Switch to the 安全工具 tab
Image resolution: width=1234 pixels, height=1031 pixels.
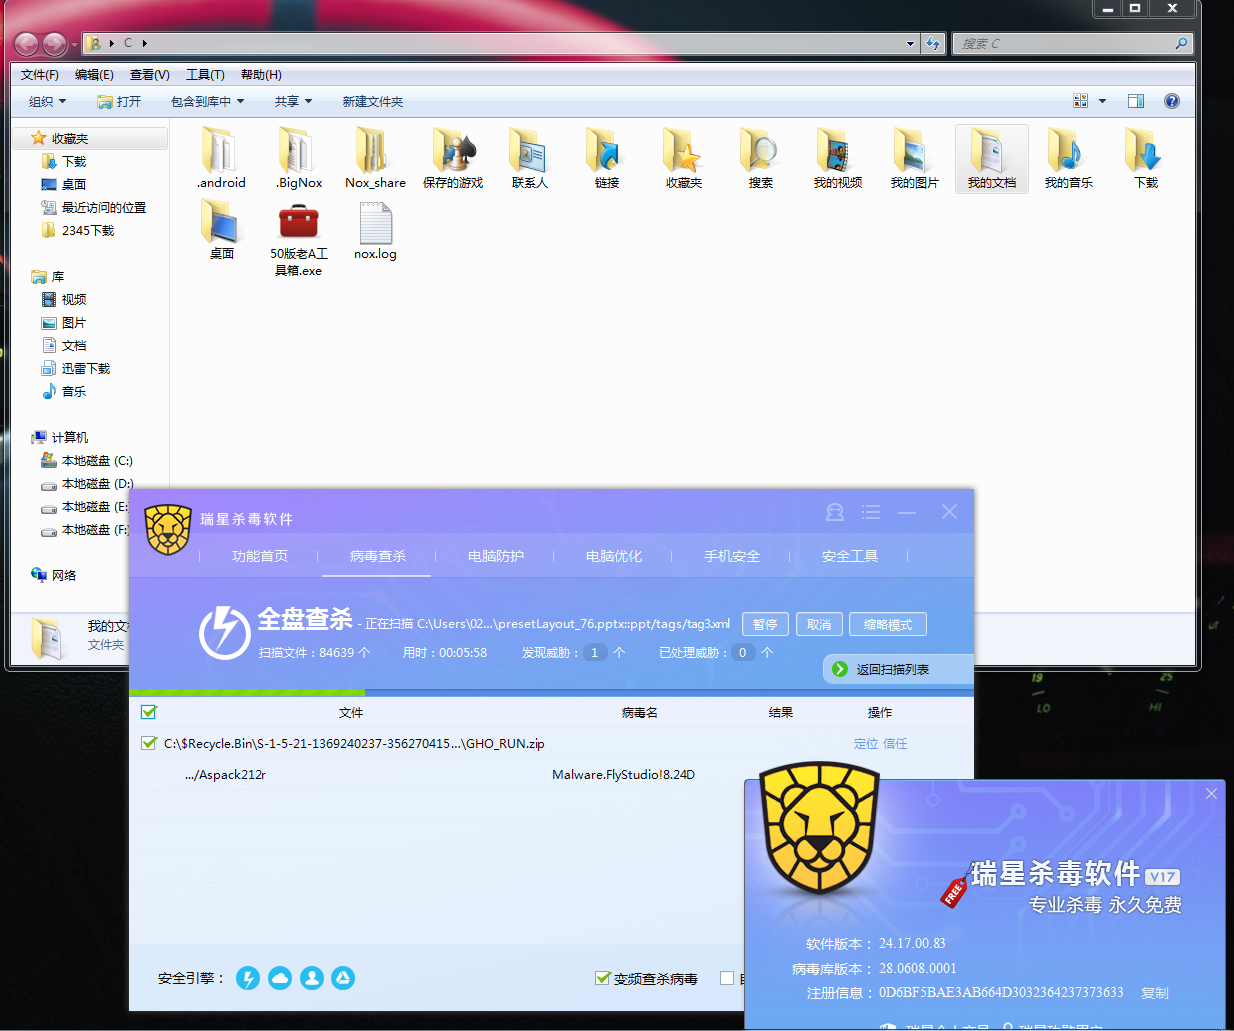(x=850, y=556)
